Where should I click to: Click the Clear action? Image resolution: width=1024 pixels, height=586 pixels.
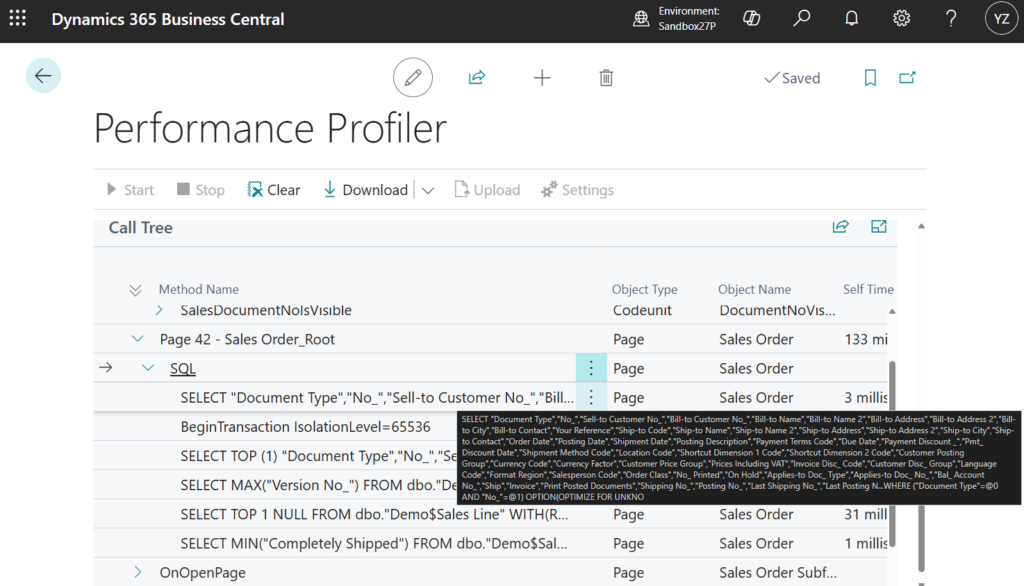point(273,190)
